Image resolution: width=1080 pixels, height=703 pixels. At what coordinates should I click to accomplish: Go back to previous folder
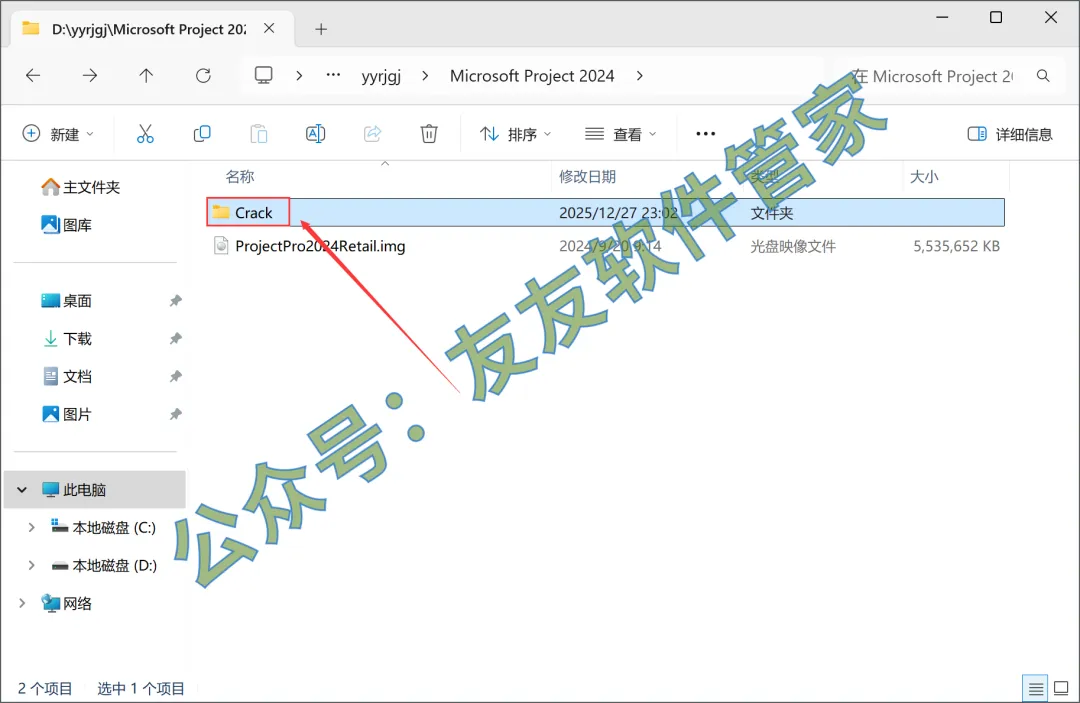point(33,76)
